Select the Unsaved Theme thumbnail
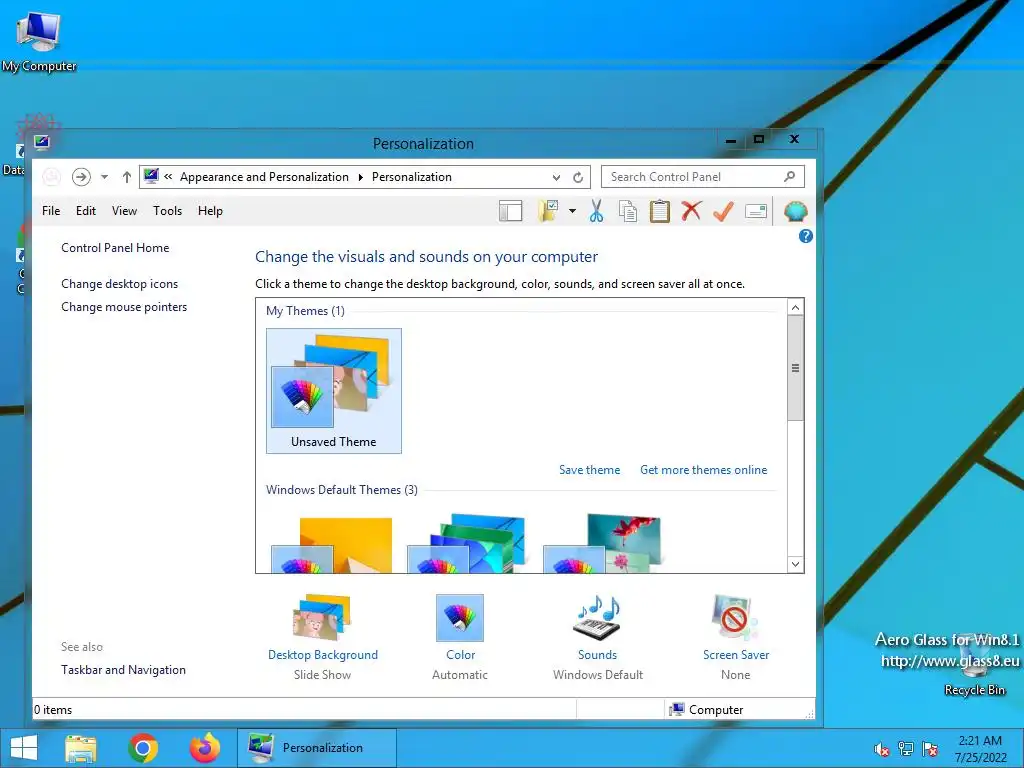This screenshot has height=768, width=1024. coord(334,391)
